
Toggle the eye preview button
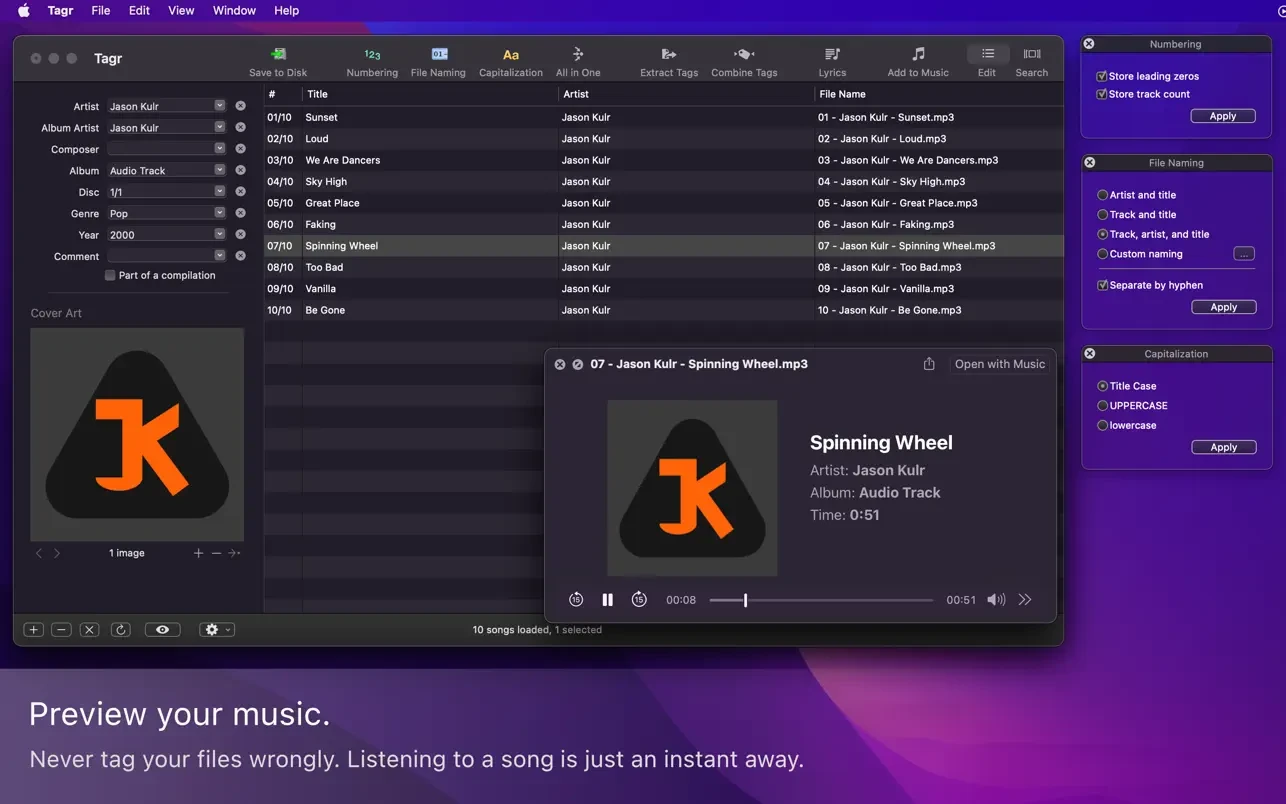162,630
